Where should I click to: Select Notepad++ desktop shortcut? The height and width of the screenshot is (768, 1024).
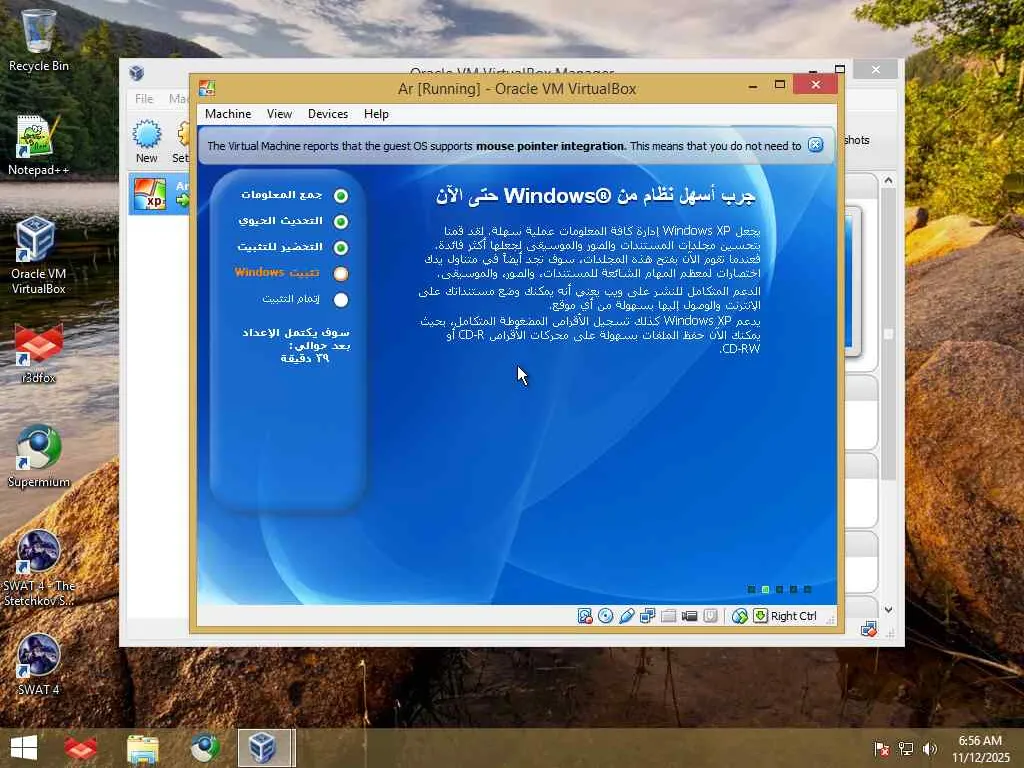click(x=39, y=145)
